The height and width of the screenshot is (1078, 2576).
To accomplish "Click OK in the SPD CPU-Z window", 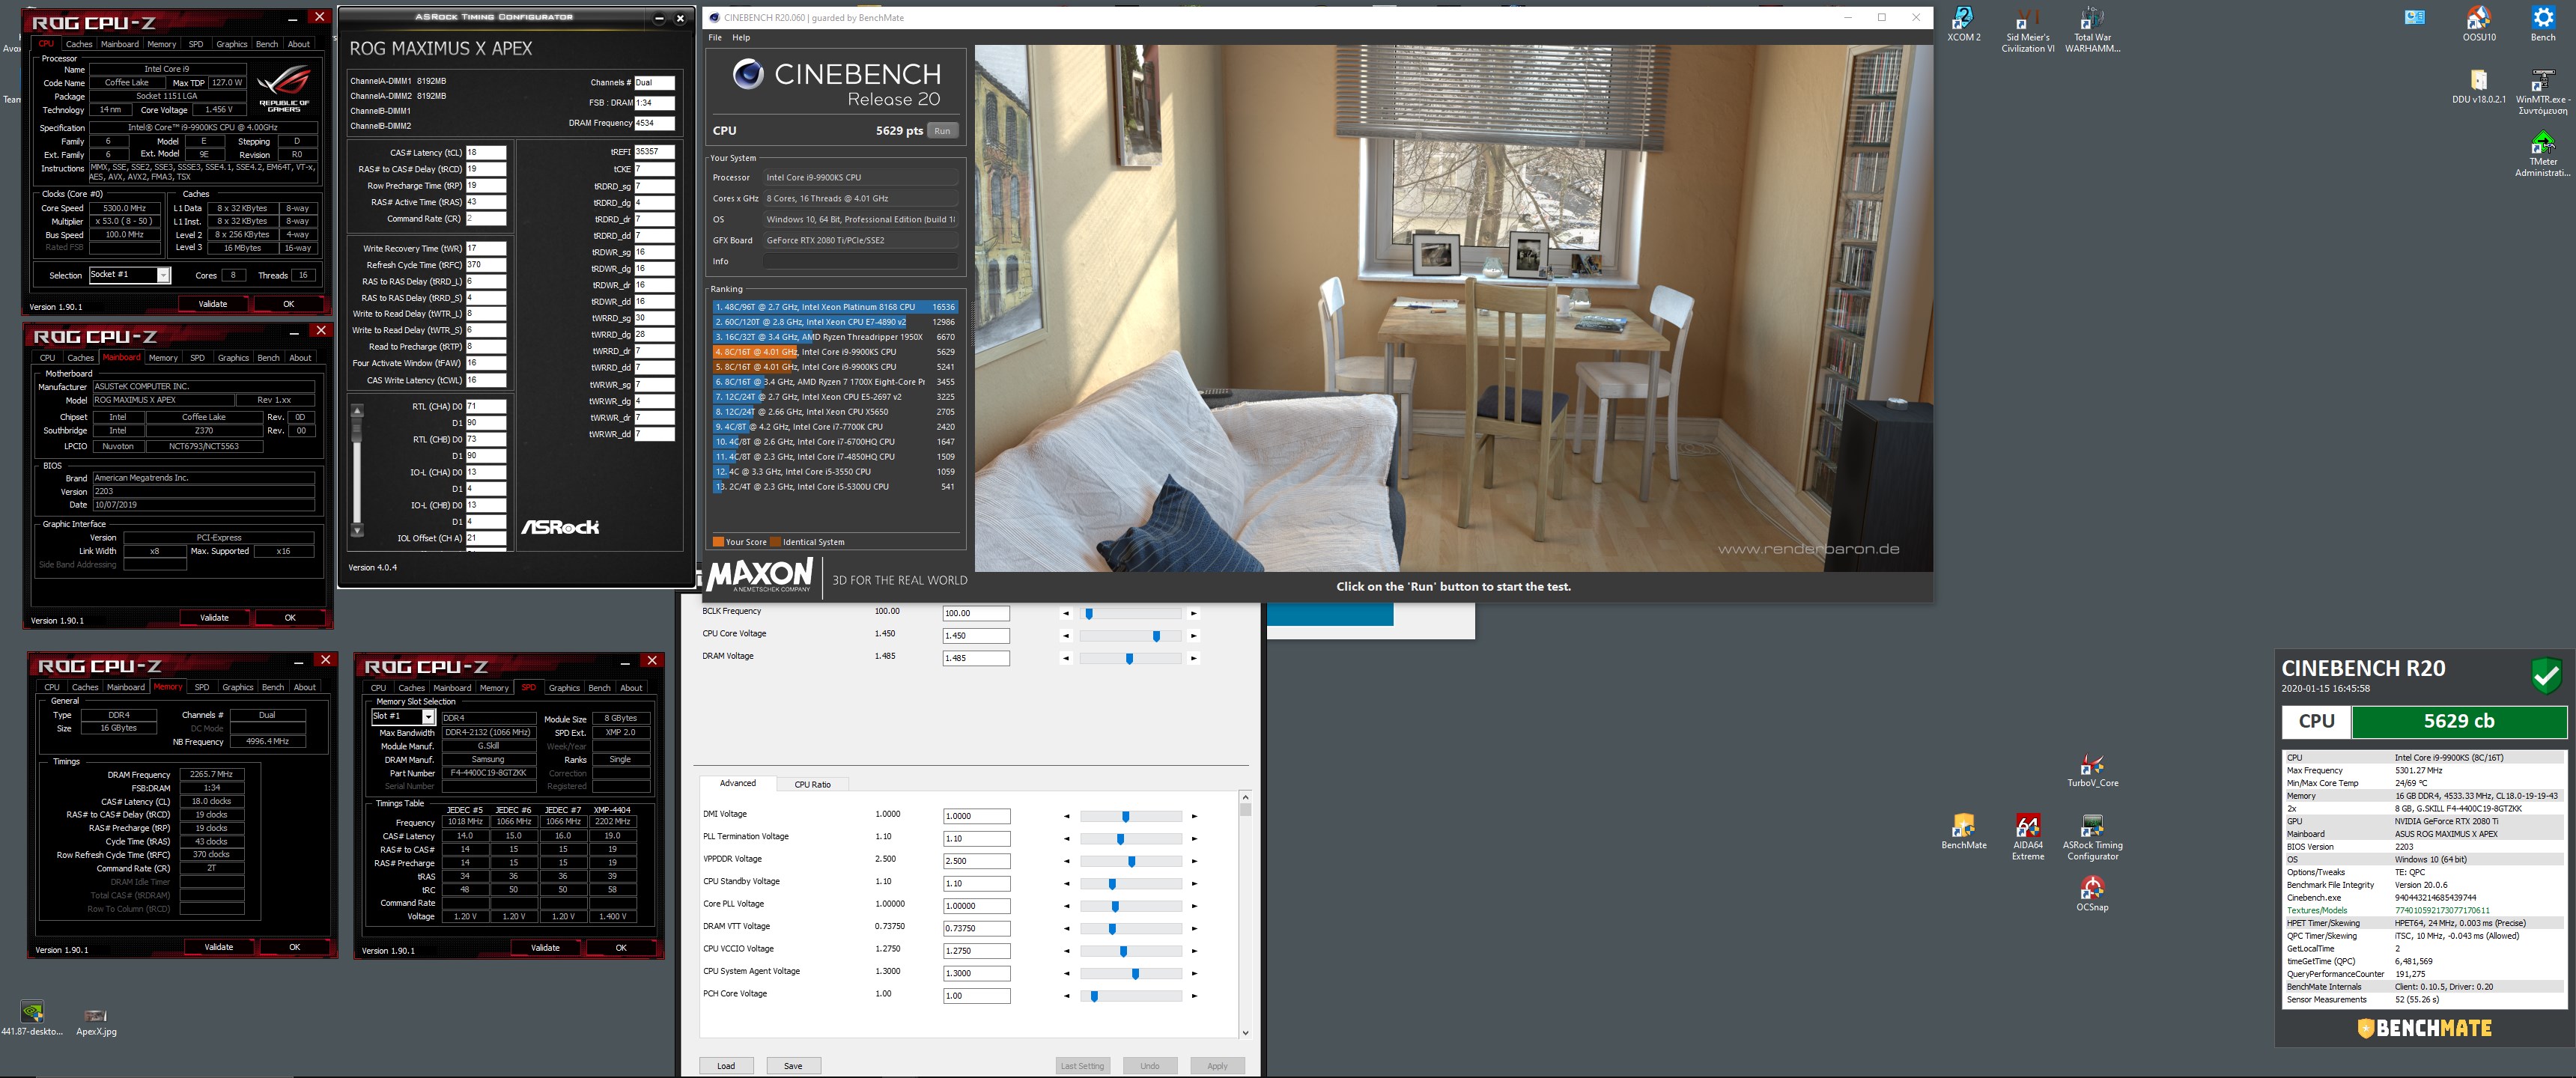I will tap(621, 948).
